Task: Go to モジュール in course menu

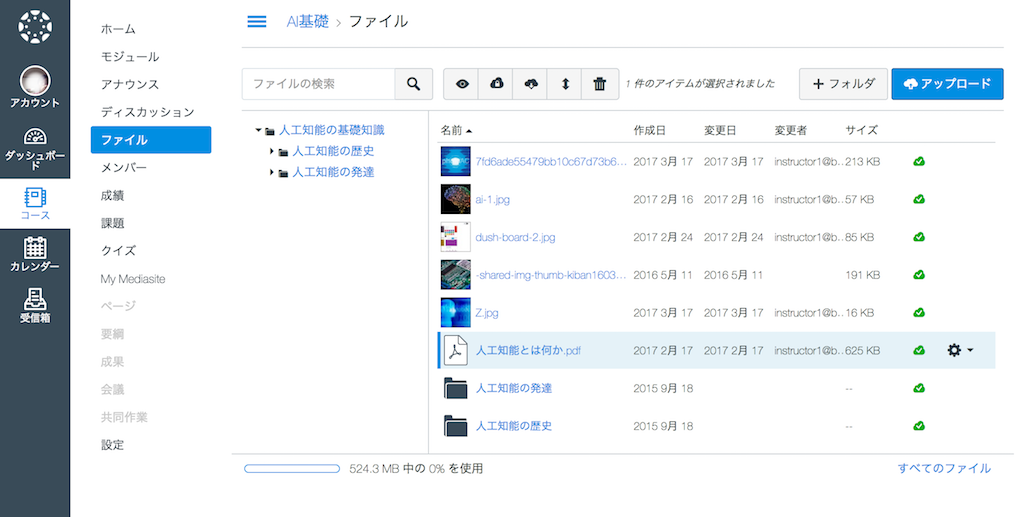Action: [130, 57]
